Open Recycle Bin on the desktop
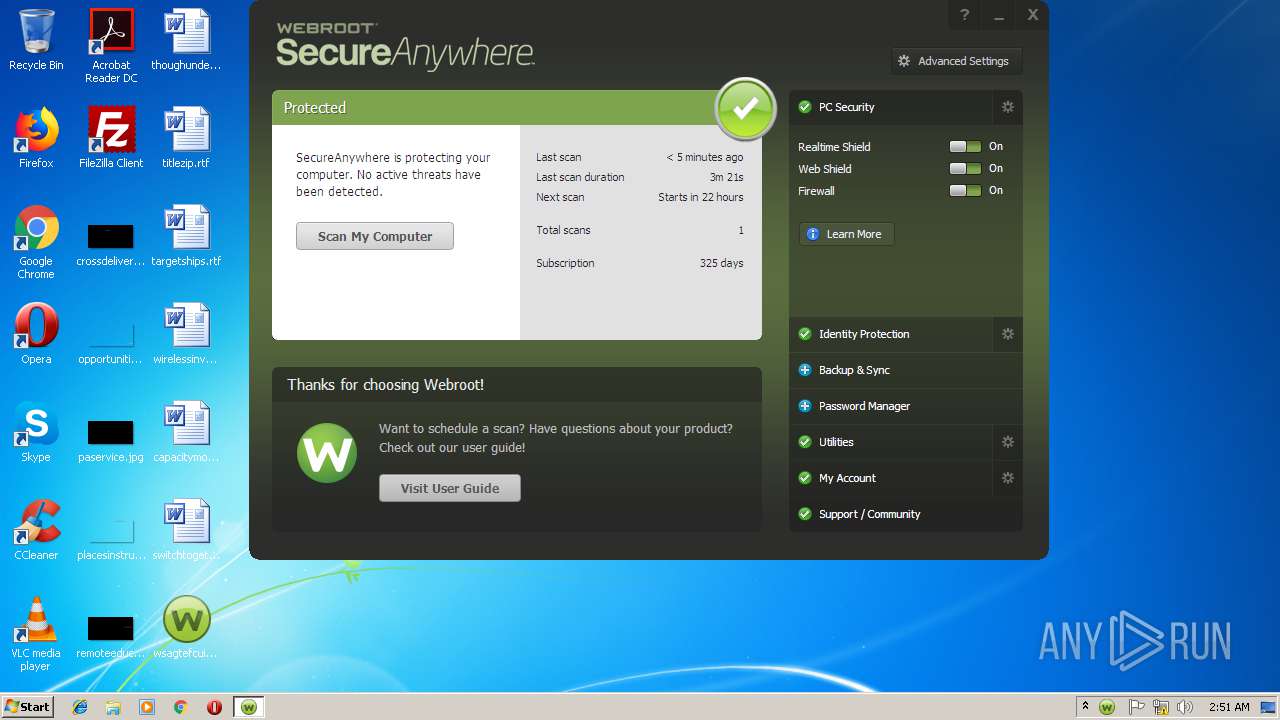 point(36,41)
